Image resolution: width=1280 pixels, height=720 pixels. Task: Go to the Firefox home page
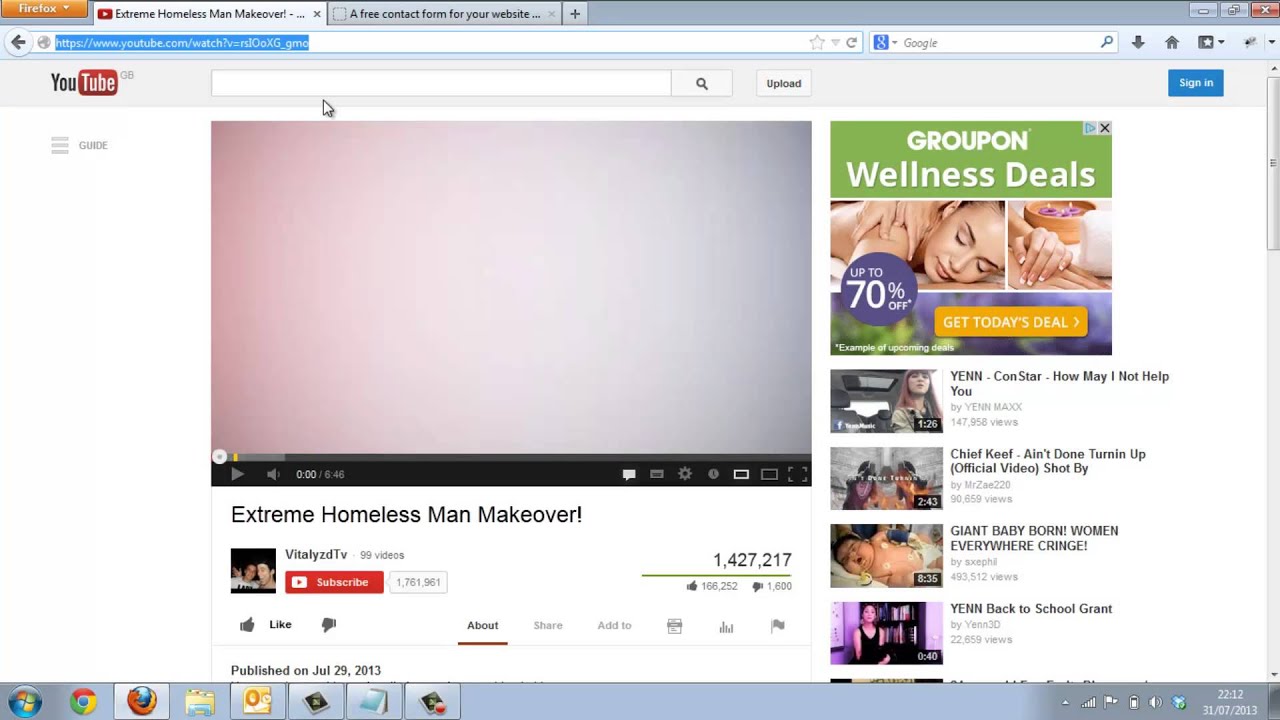pos(1172,42)
